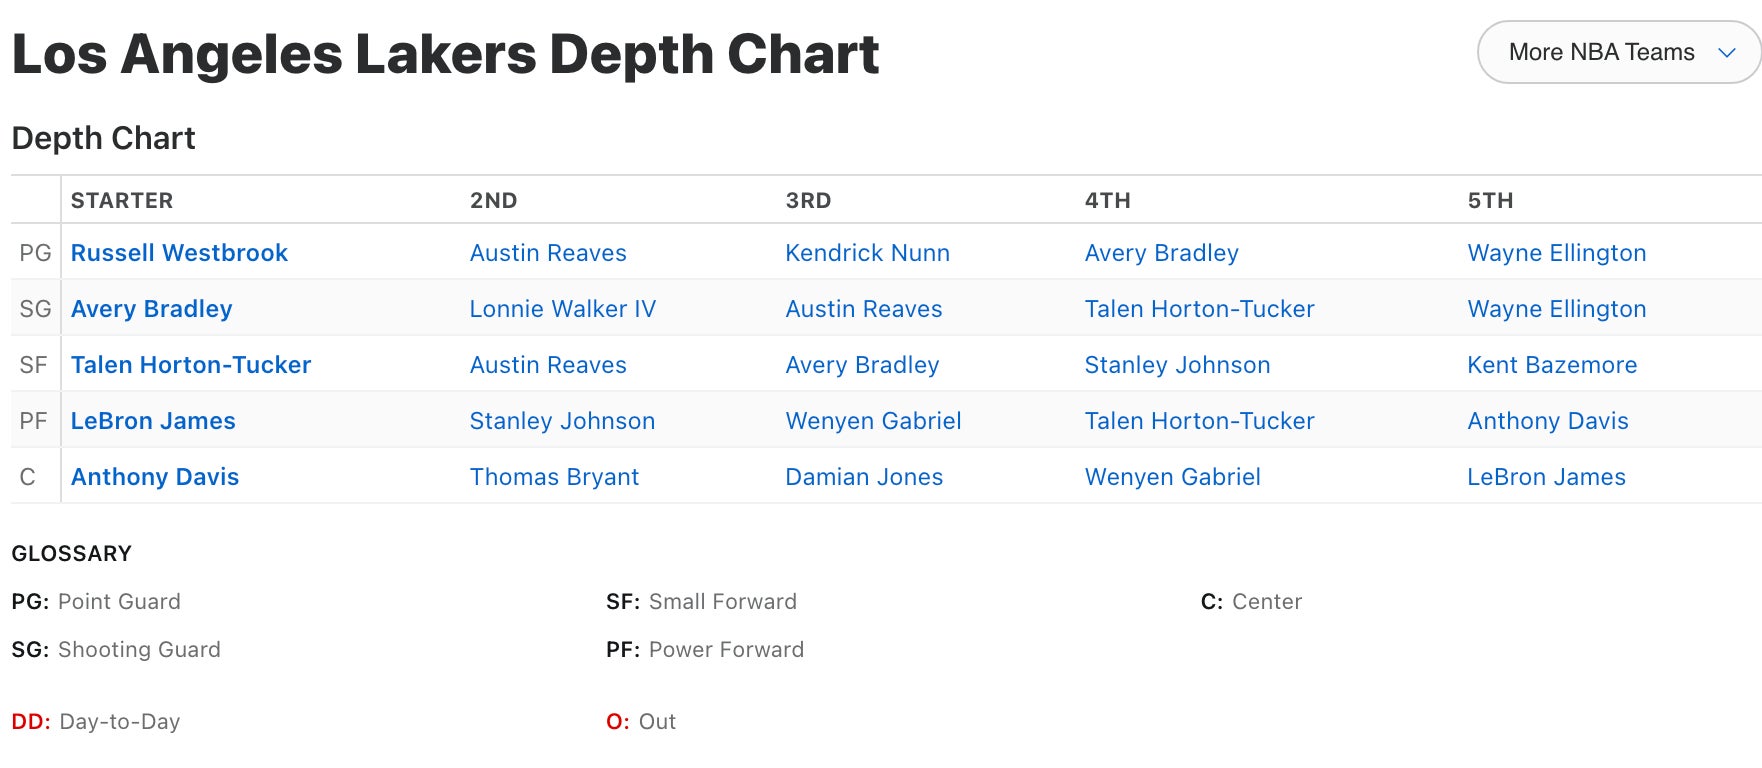
Task: Select Anthony Davis in the 5TH column
Action: [1547, 421]
